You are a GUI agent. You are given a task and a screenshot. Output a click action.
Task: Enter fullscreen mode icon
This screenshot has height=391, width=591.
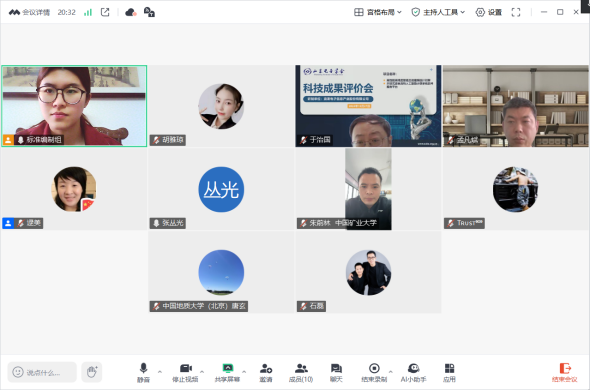516,12
